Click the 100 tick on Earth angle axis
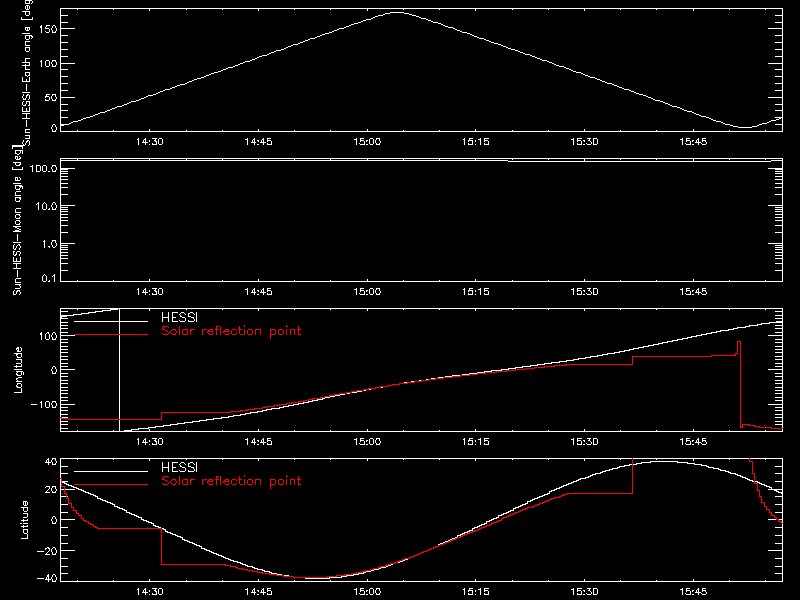 48,63
